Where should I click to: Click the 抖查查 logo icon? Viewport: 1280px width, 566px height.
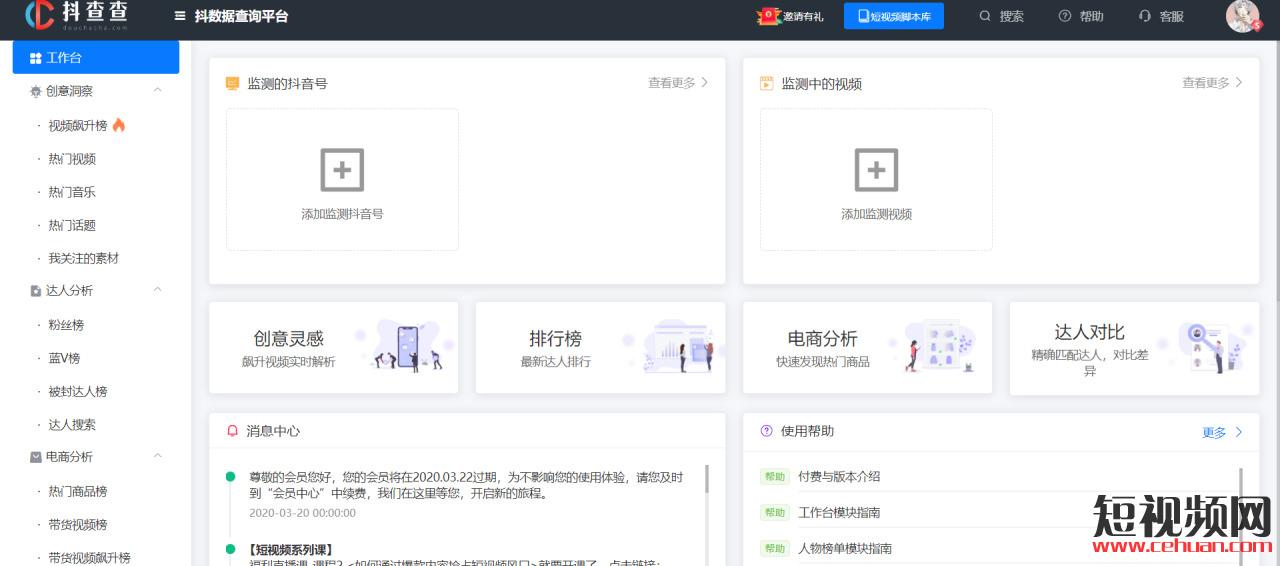coord(39,16)
